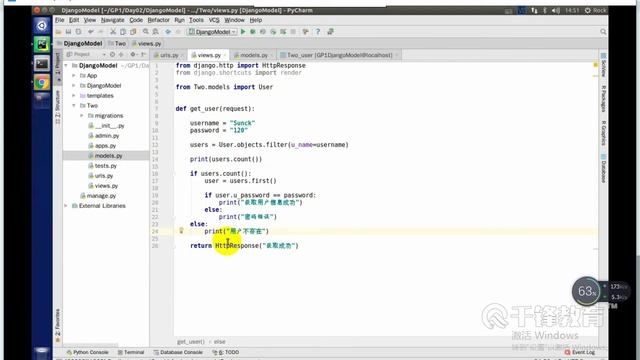Switch to the Two_user database tab
This screenshot has height=360, width=640.
point(338,55)
